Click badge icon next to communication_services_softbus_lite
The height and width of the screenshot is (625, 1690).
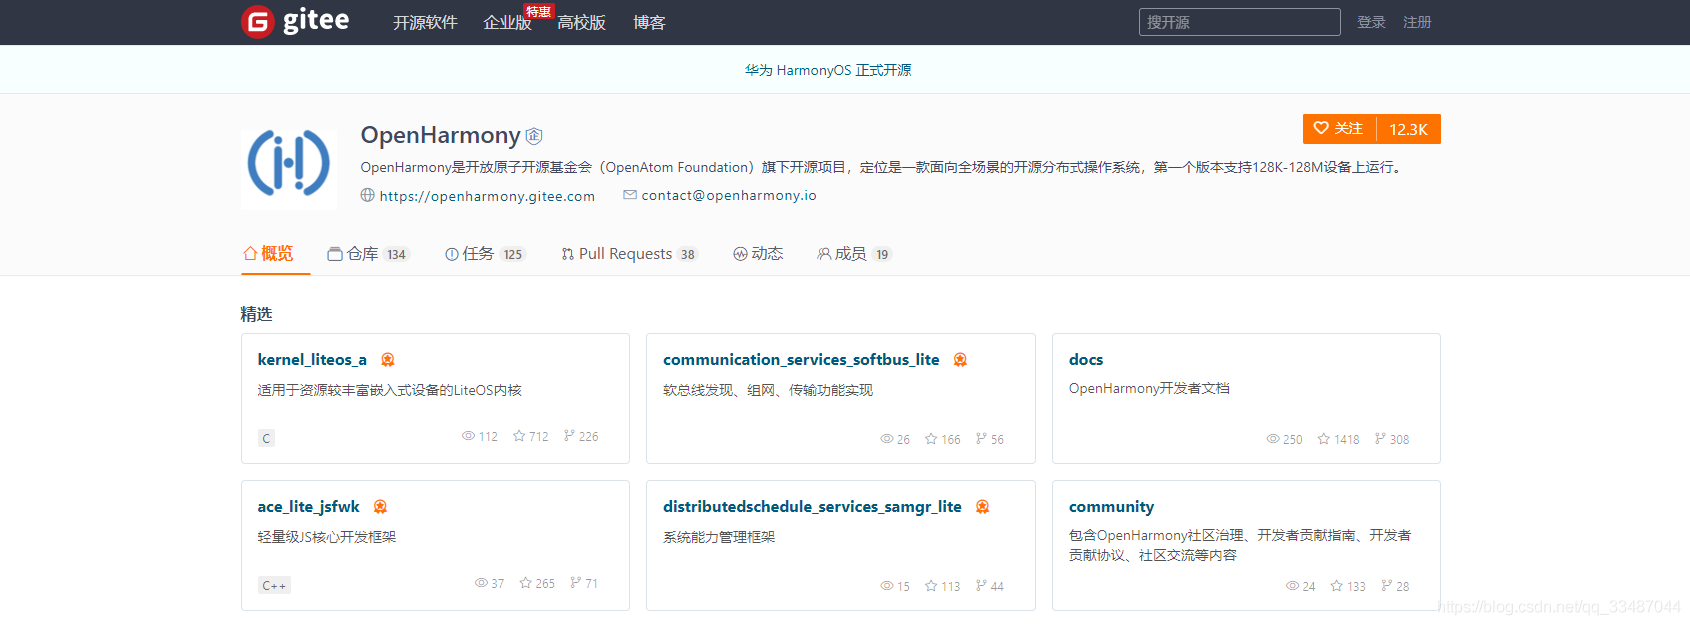pos(960,360)
